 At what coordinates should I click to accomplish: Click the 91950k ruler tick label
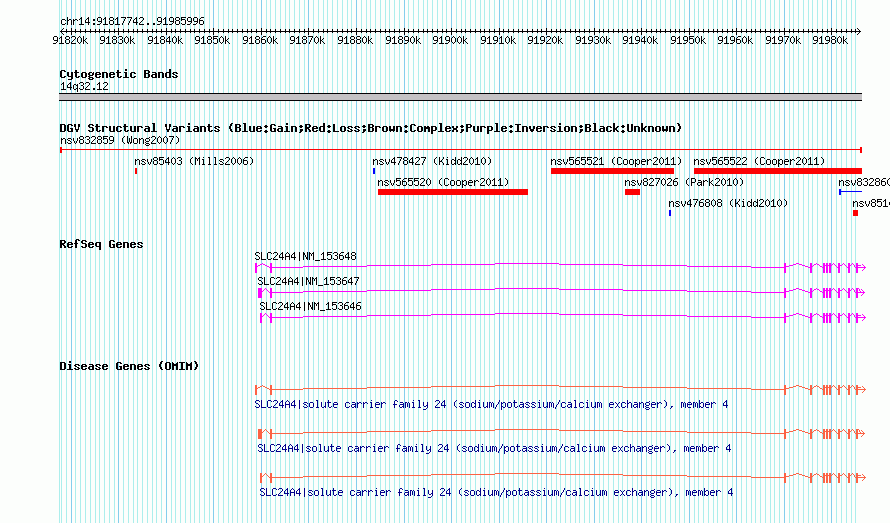pos(688,40)
